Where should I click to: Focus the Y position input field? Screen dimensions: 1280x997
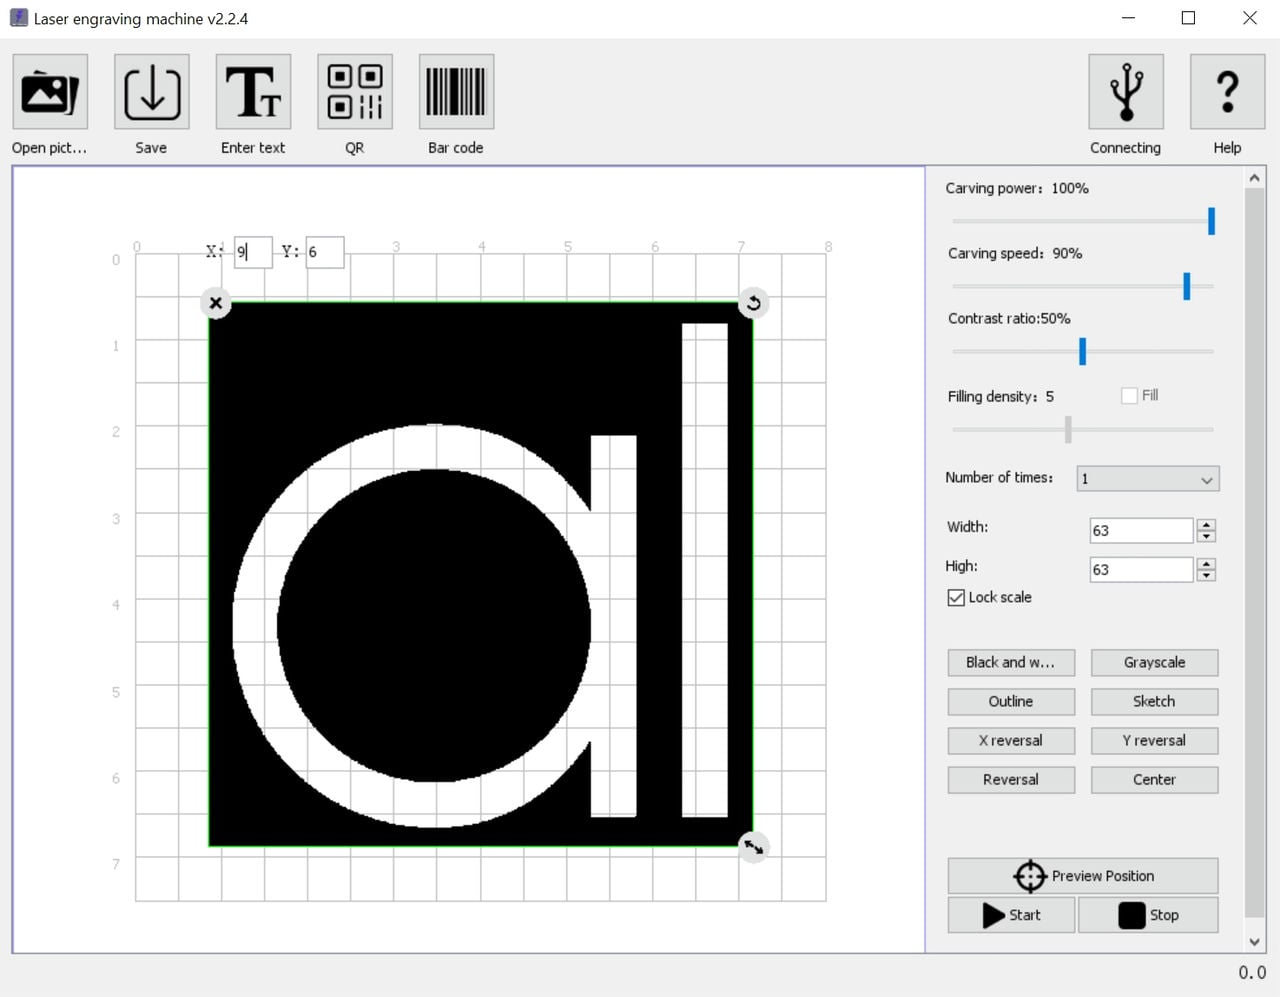click(x=325, y=252)
